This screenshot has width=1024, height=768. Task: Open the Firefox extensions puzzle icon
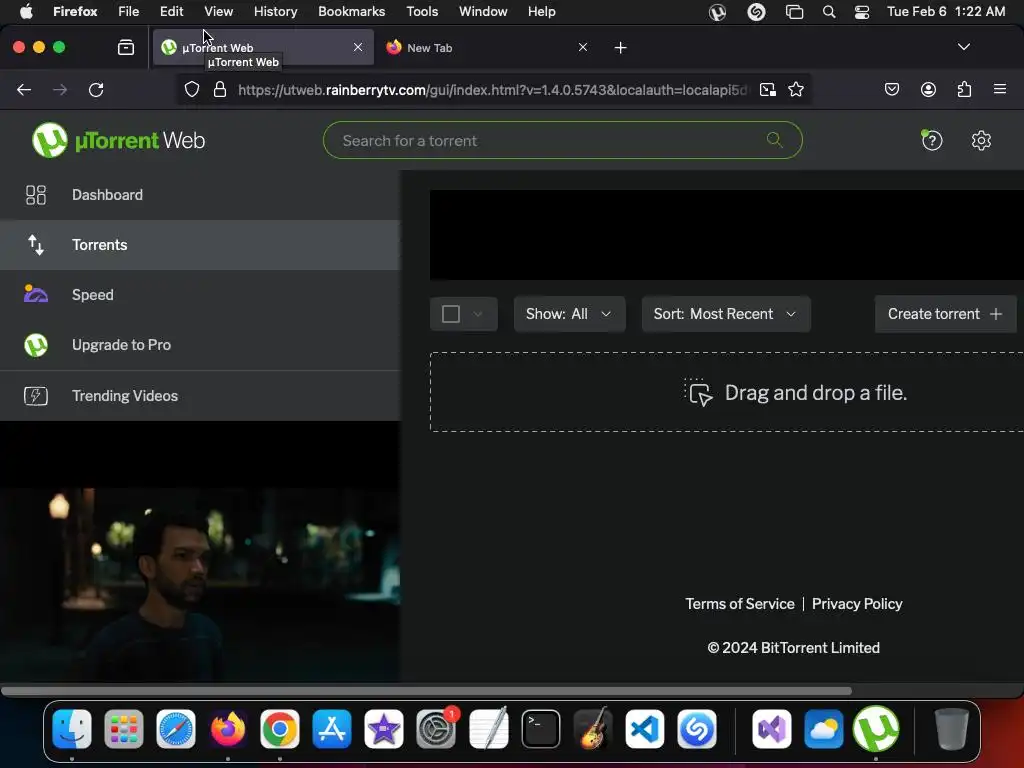pyautogui.click(x=964, y=89)
